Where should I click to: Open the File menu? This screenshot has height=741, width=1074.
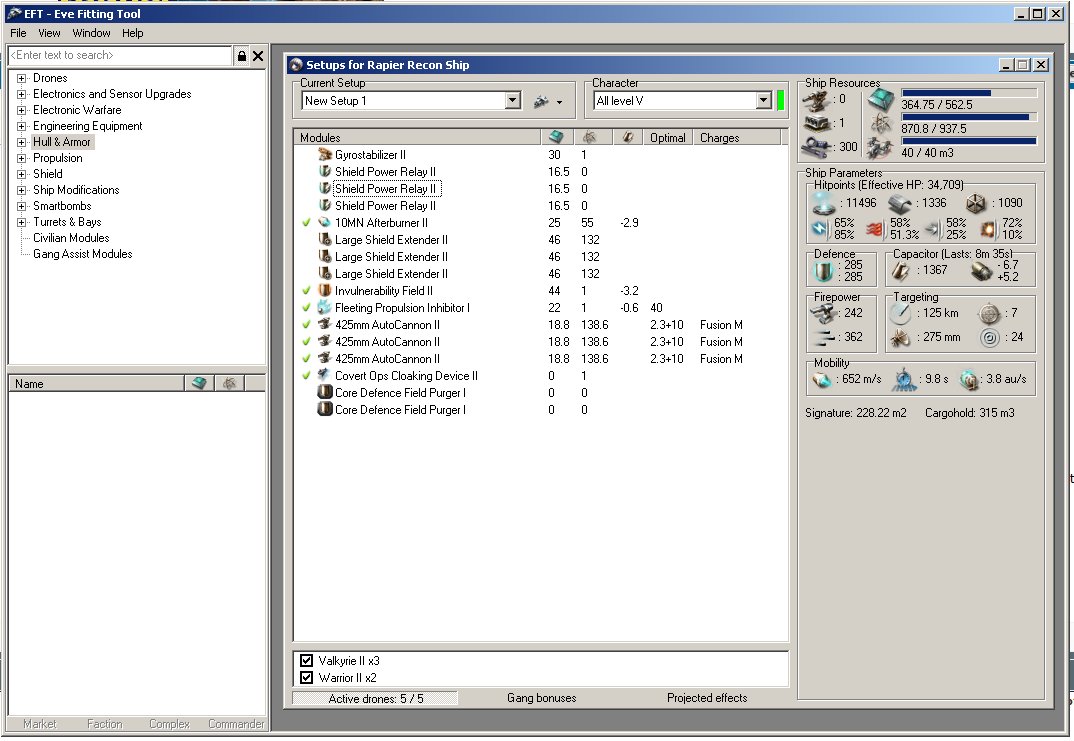(x=18, y=33)
